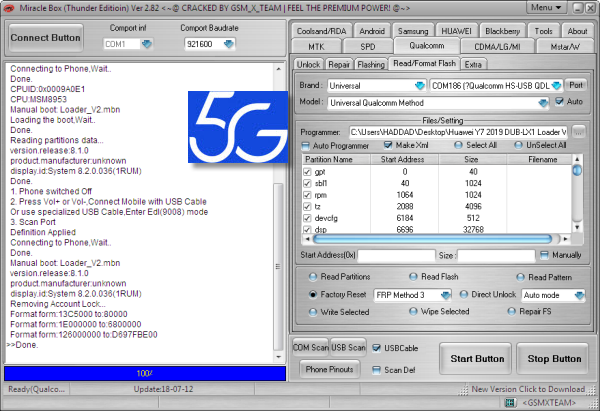The image size is (600, 411).
Task: Click the status bar chip icon beside GSMXTEAM
Action: (509, 403)
